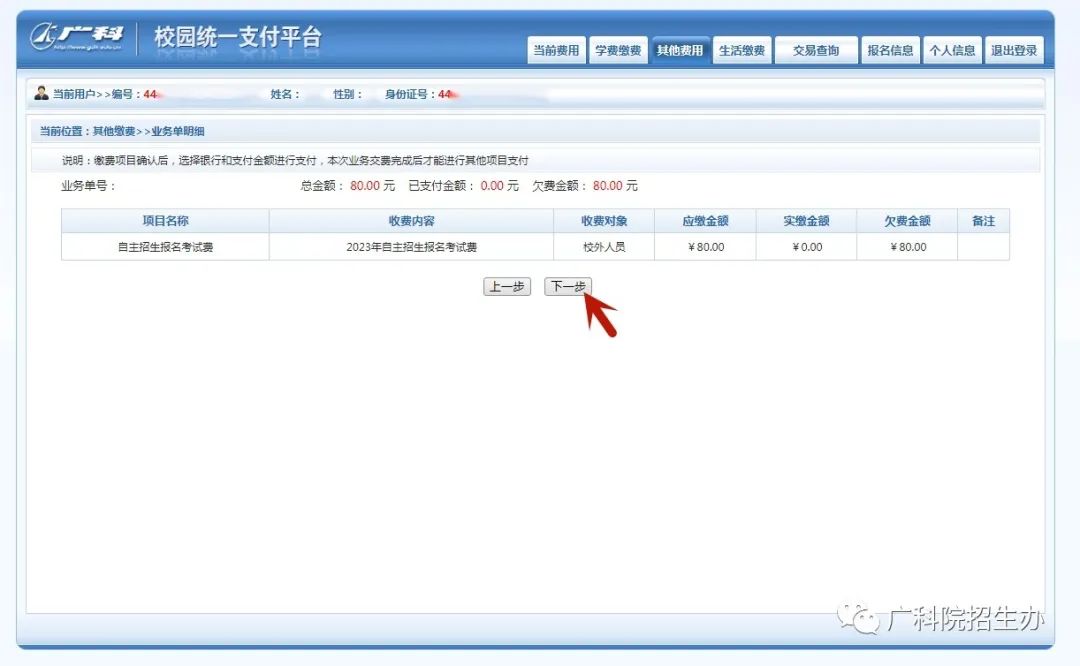
Task: Select the 自主招生报名考试费 project name cell
Action: [165, 247]
